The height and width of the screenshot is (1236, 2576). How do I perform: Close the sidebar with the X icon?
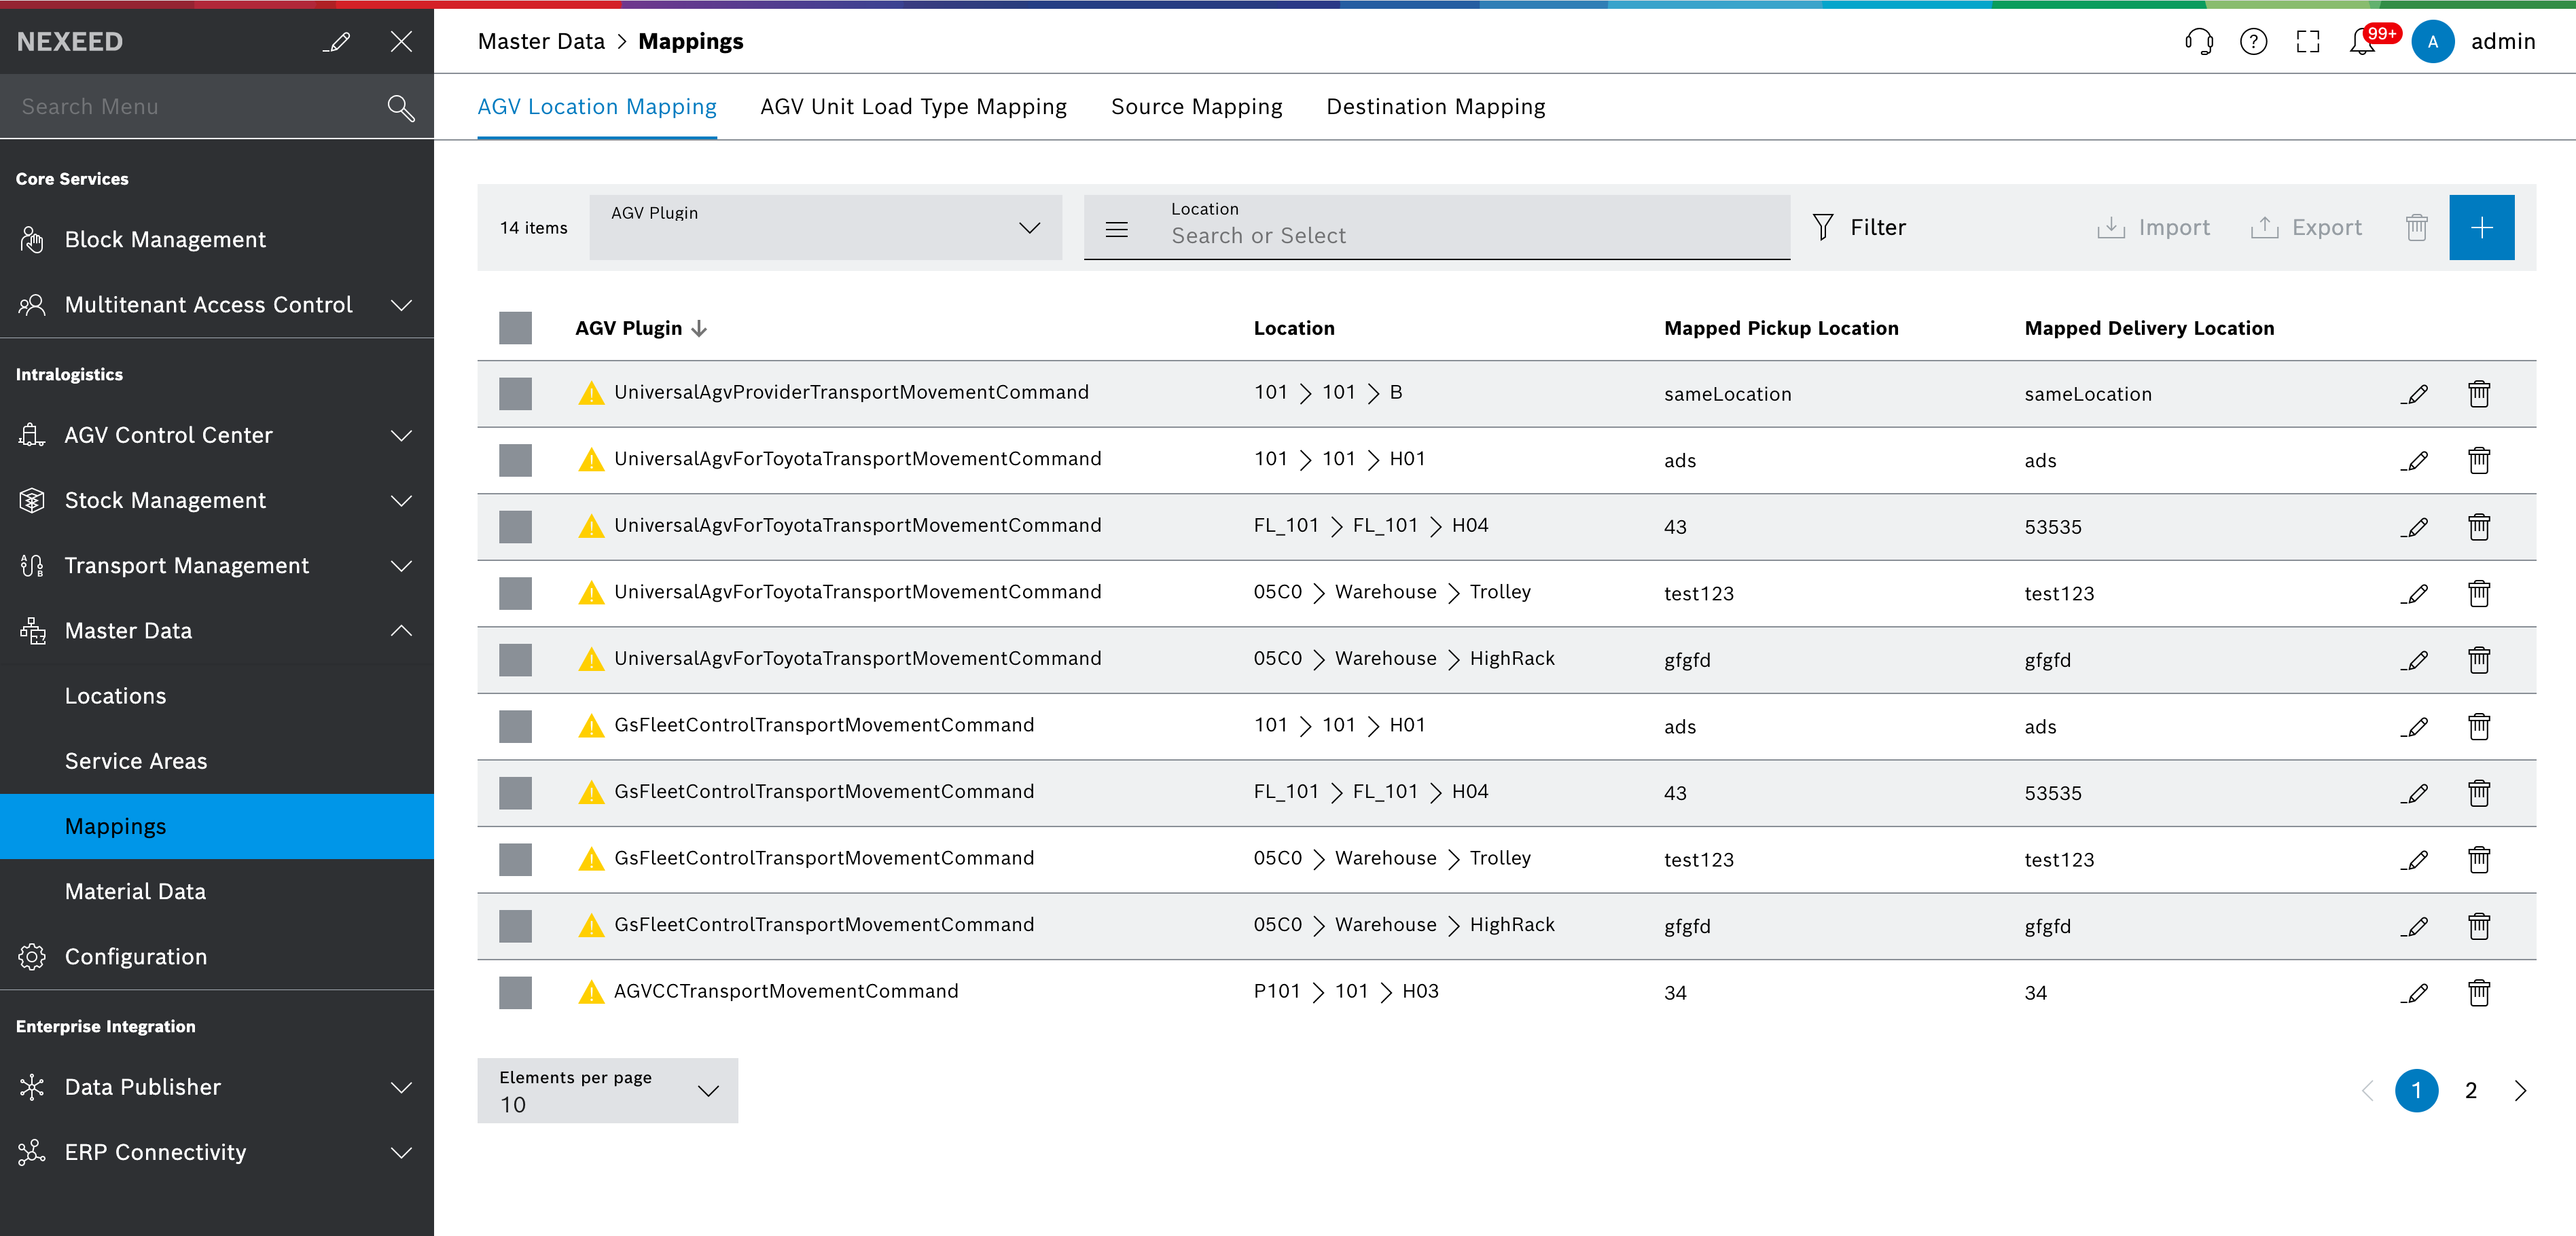click(401, 41)
